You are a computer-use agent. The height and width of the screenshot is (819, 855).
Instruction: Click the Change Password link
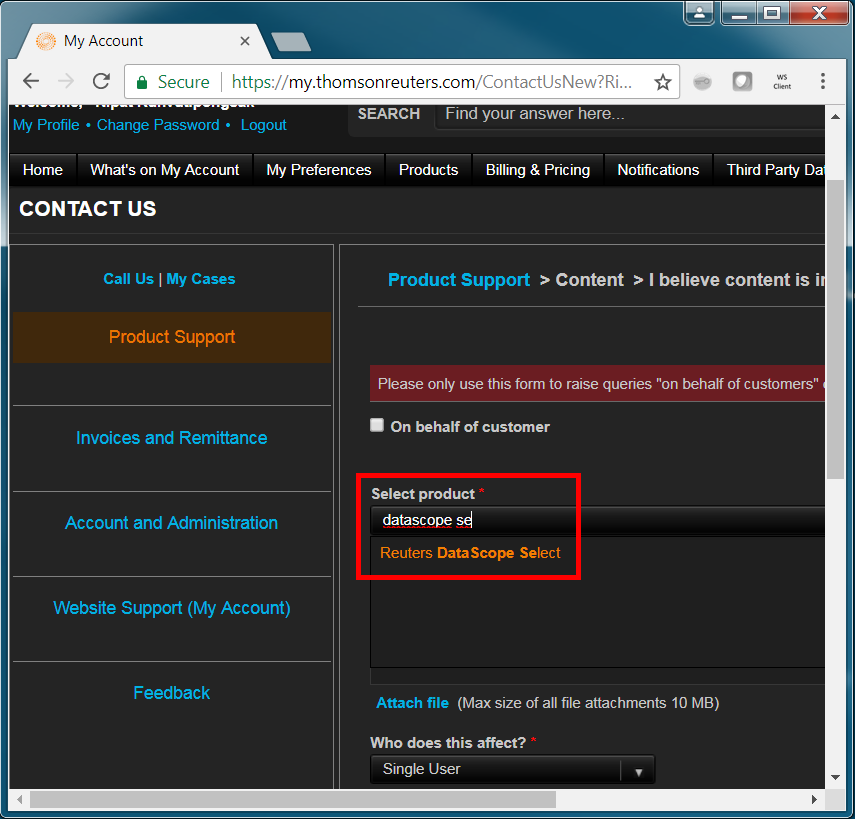point(158,125)
